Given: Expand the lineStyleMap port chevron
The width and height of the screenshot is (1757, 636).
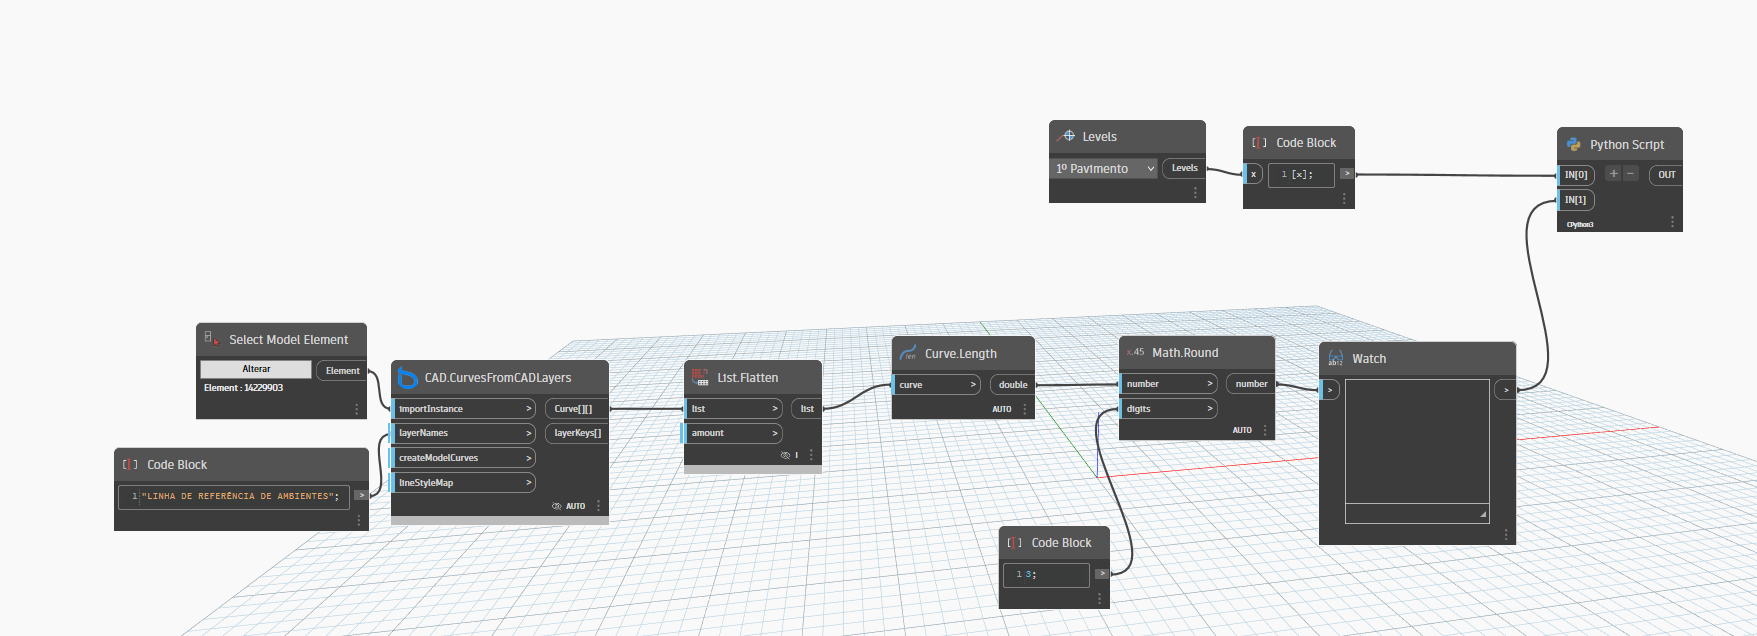Looking at the screenshot, I should click(x=529, y=483).
